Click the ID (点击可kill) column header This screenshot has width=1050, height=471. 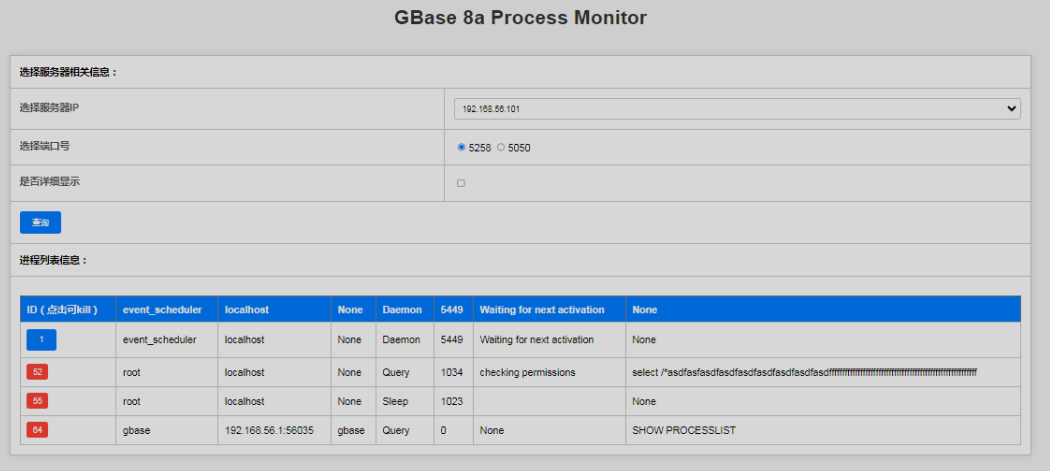[x=68, y=310]
